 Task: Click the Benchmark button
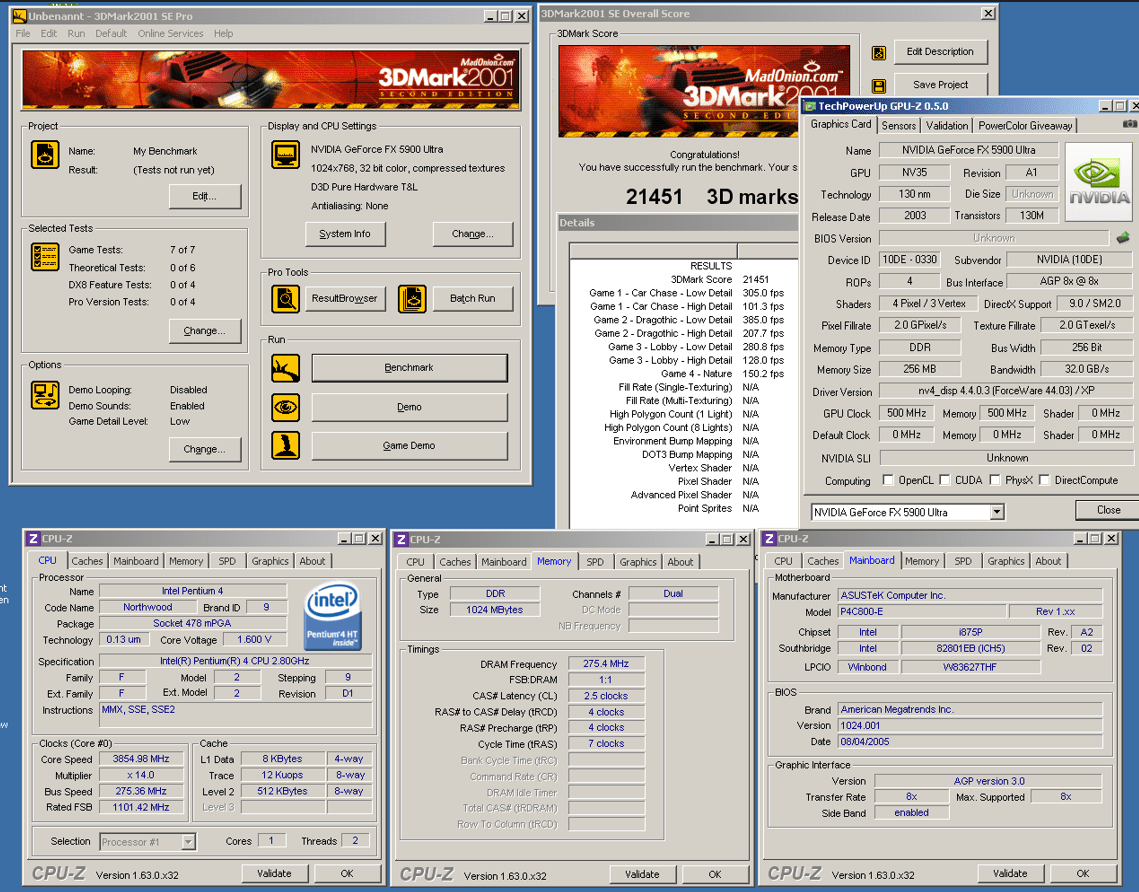tap(409, 368)
